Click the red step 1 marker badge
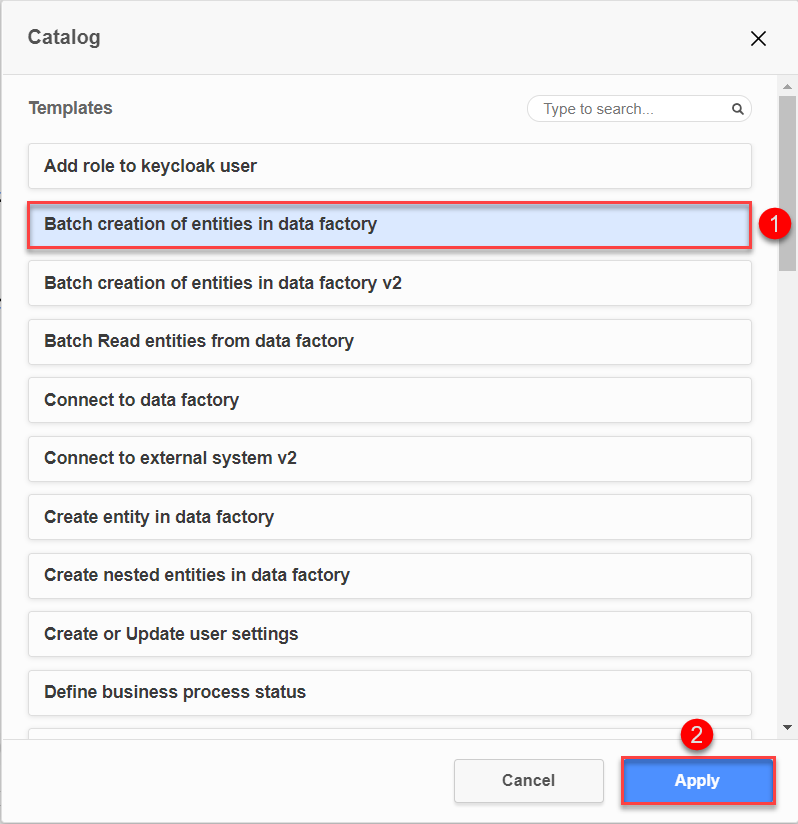Image resolution: width=798 pixels, height=824 pixels. (x=774, y=225)
